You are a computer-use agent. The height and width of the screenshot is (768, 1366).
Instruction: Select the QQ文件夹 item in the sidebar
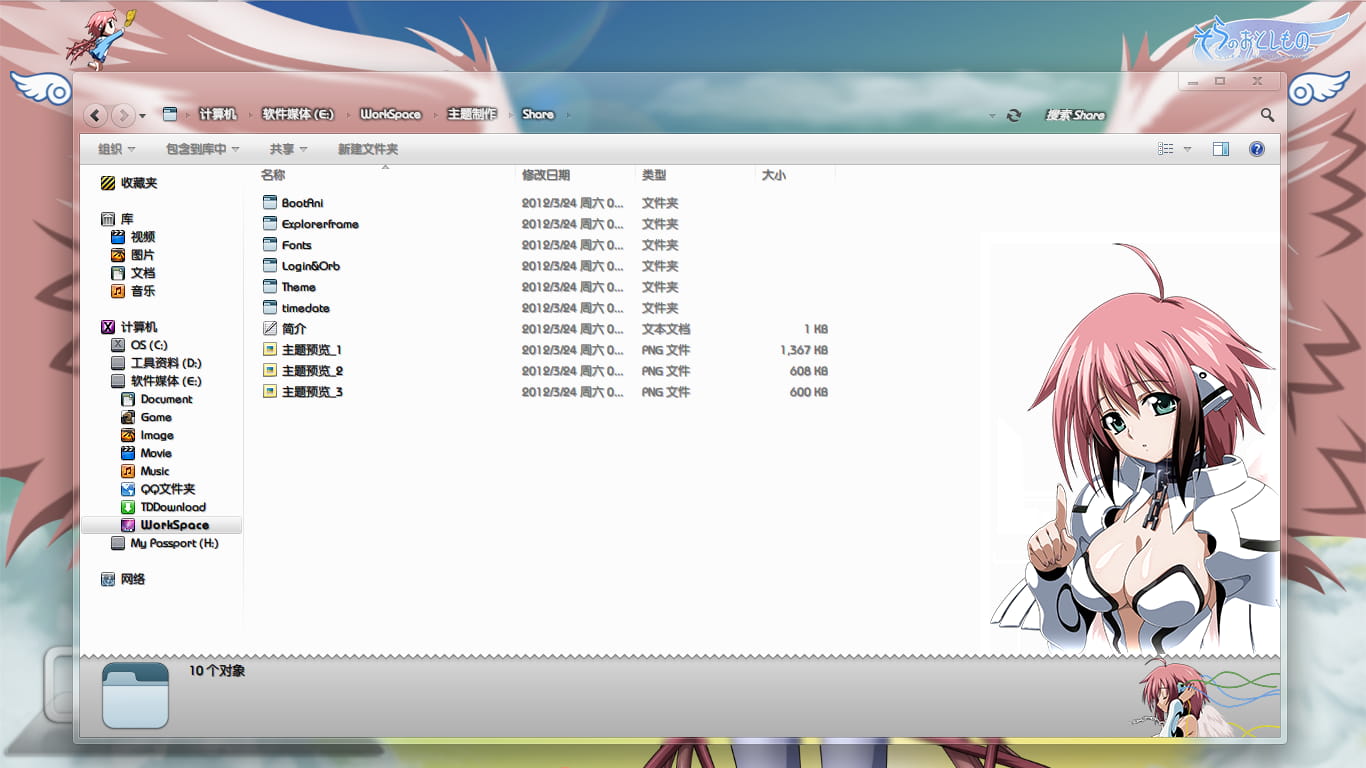pos(167,489)
